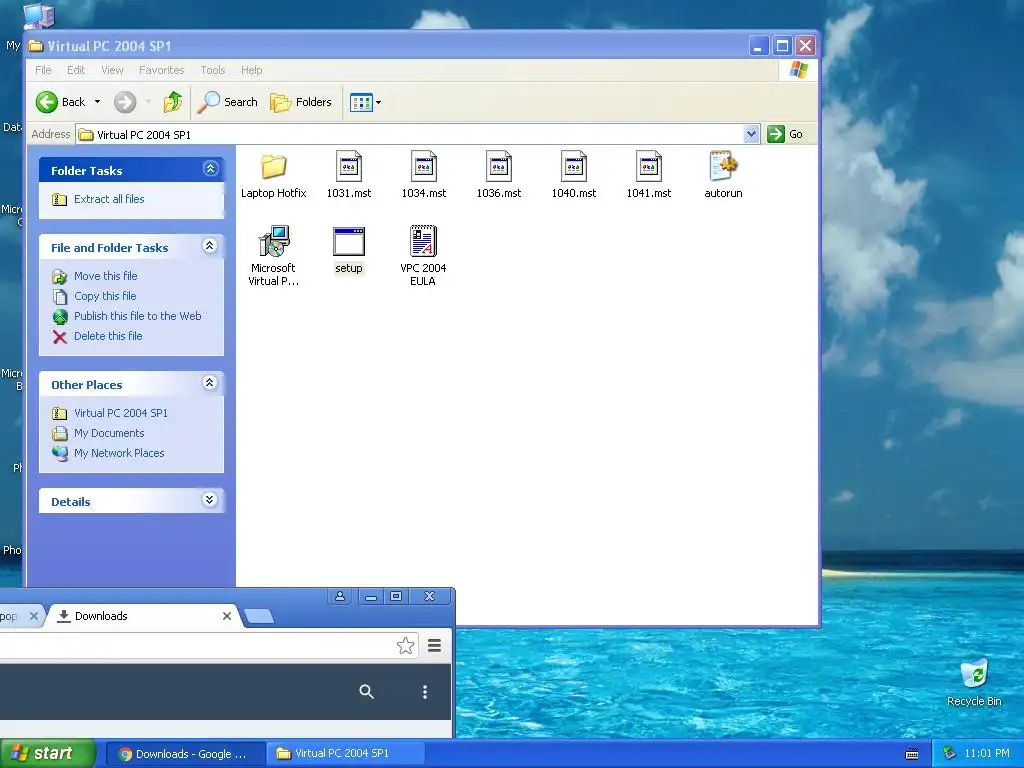Click Move this file link
The width and height of the screenshot is (1024, 768).
105,276
